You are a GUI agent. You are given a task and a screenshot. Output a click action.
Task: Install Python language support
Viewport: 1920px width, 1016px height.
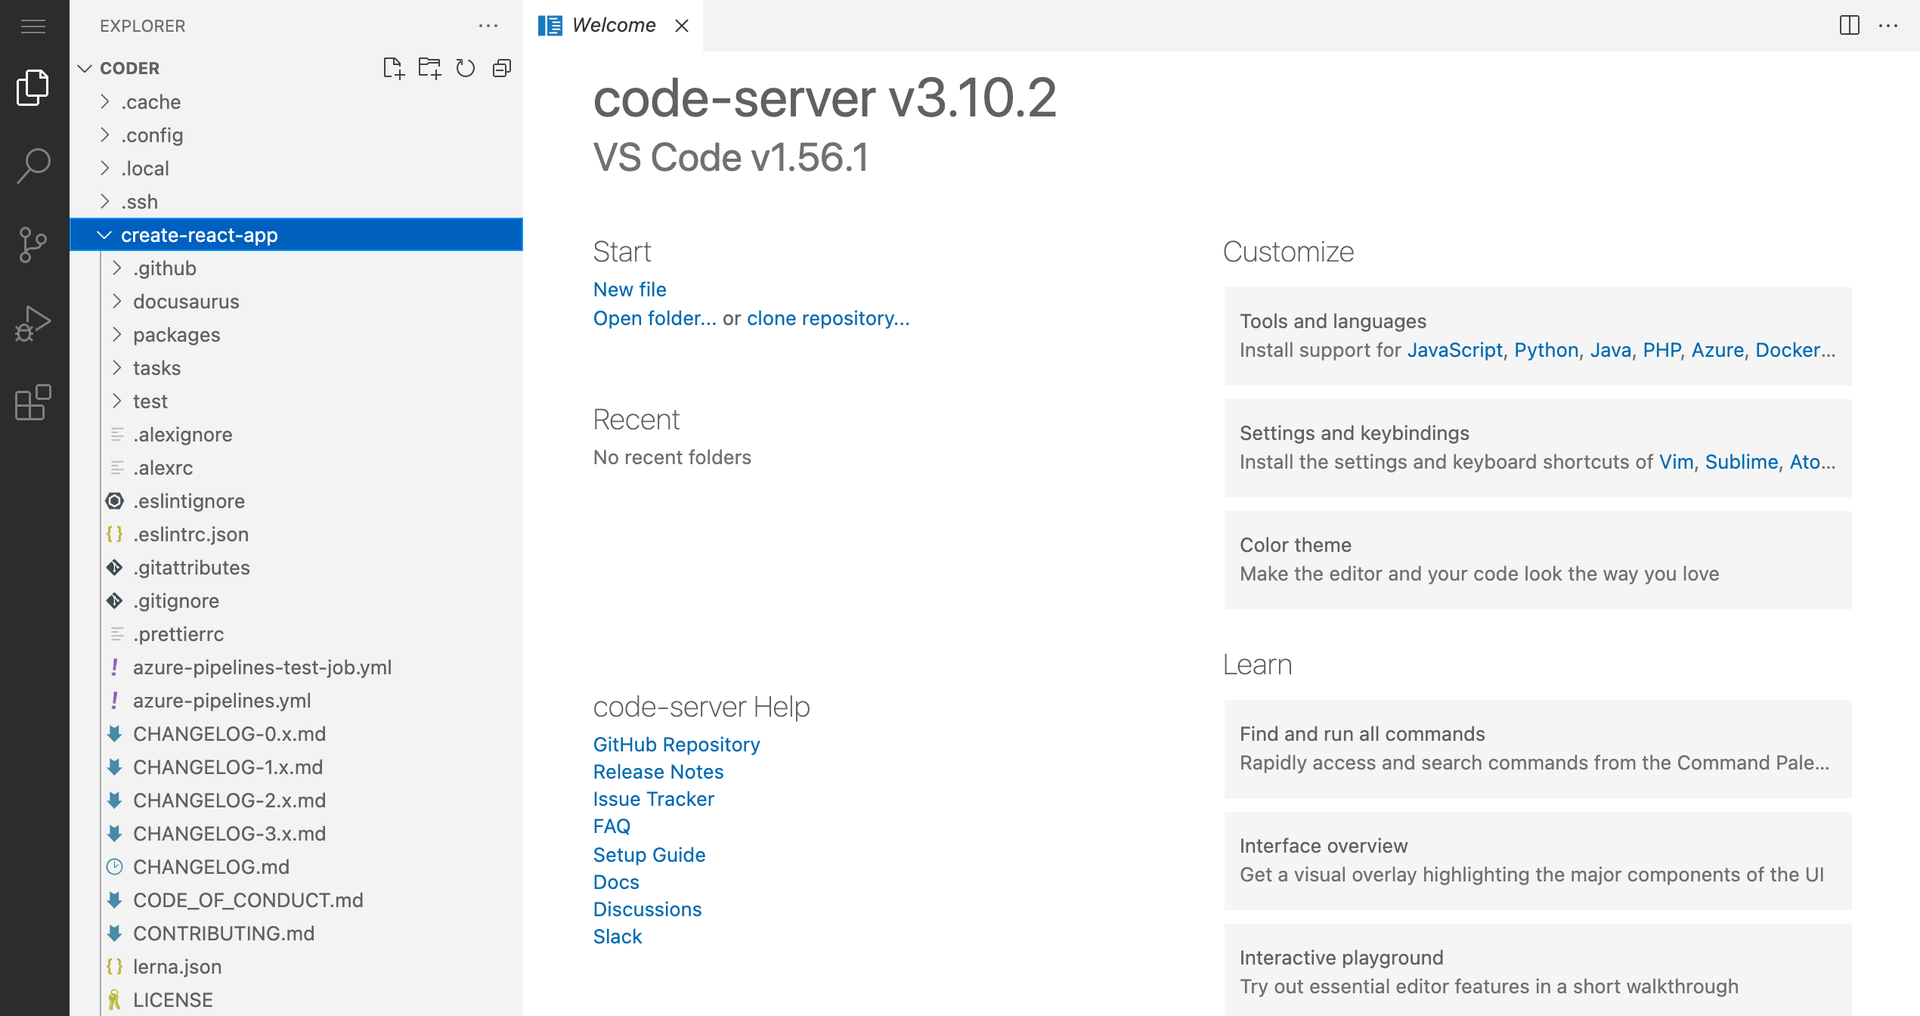(x=1546, y=350)
